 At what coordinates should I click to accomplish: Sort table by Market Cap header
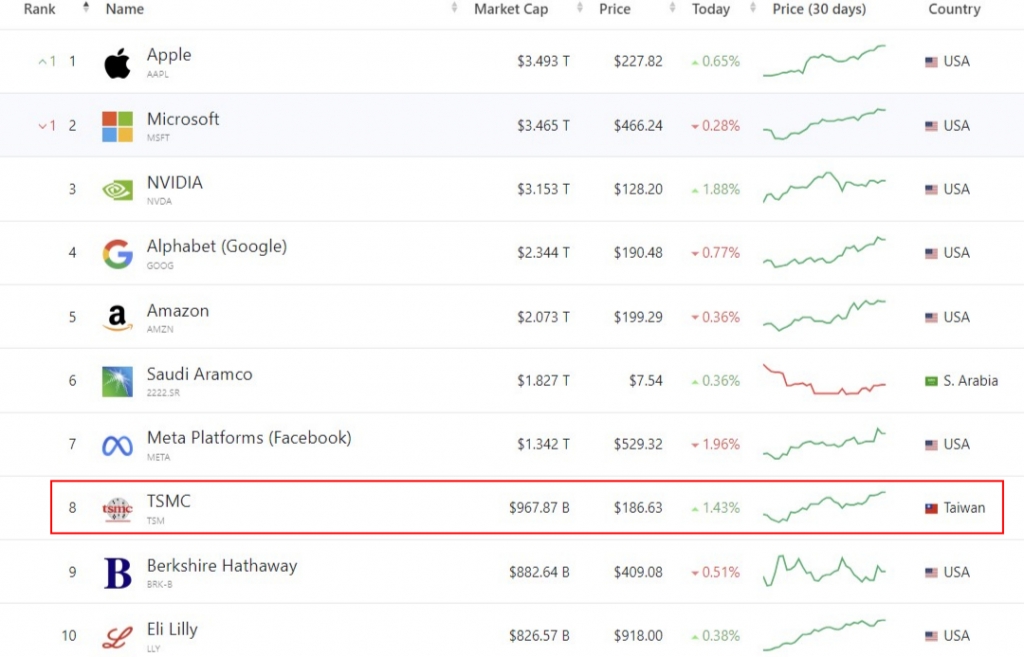tap(510, 9)
